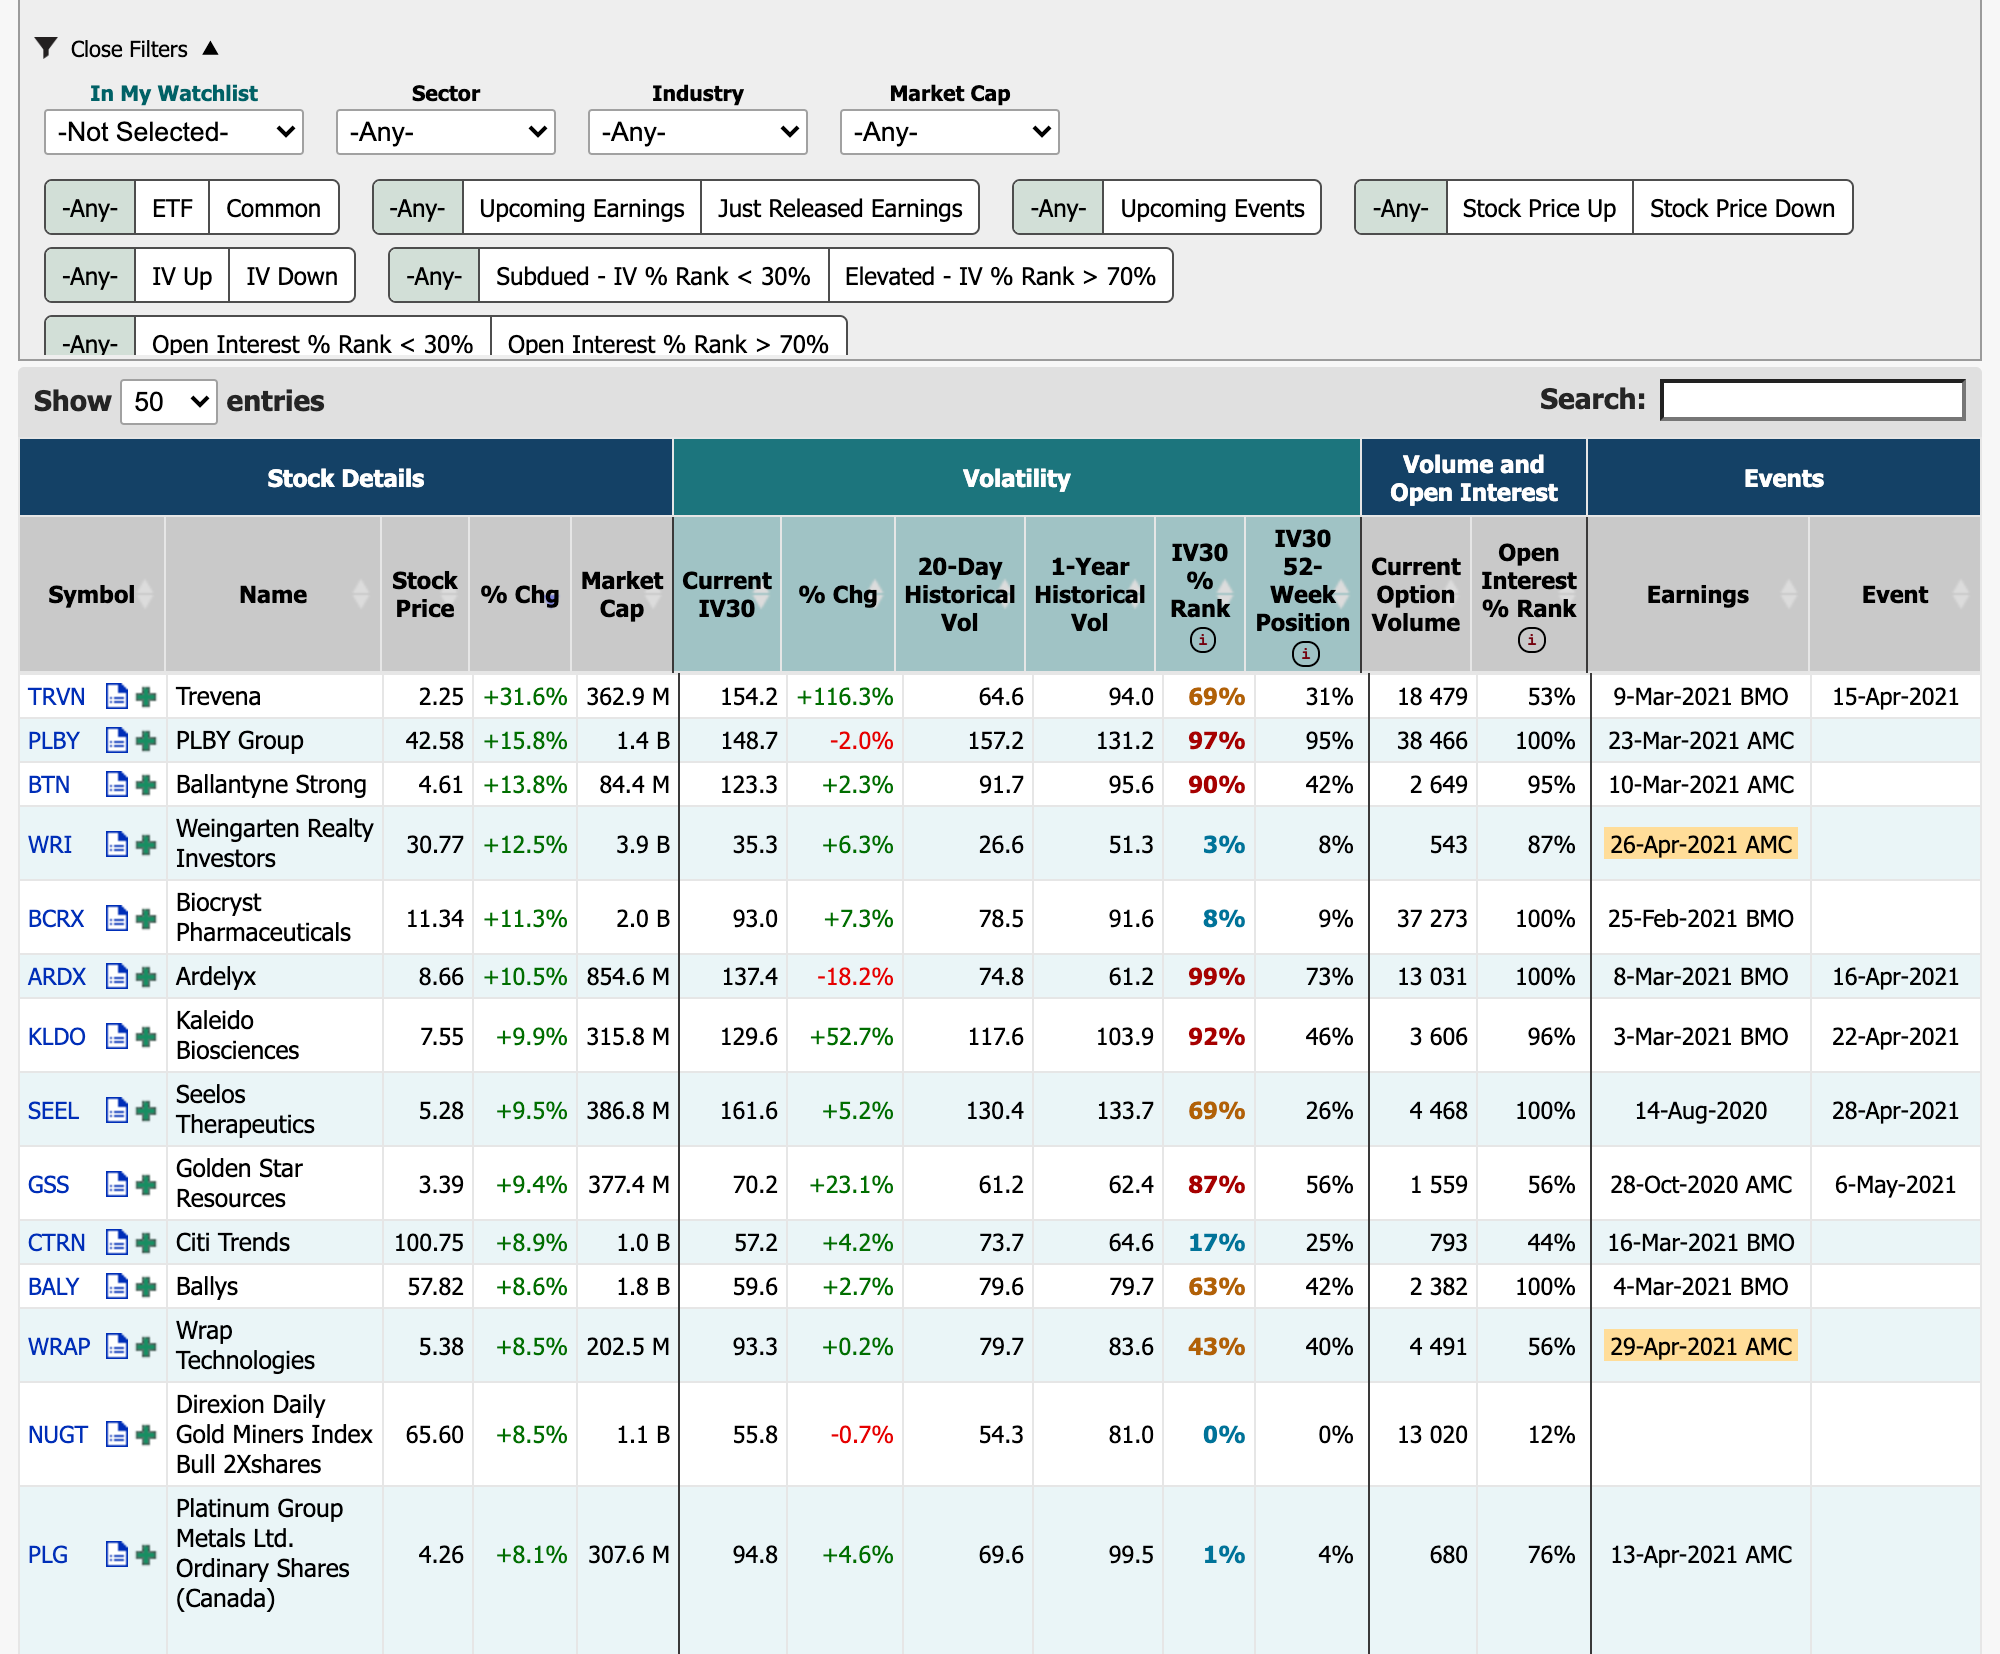Select IV Down filter option

(x=292, y=276)
